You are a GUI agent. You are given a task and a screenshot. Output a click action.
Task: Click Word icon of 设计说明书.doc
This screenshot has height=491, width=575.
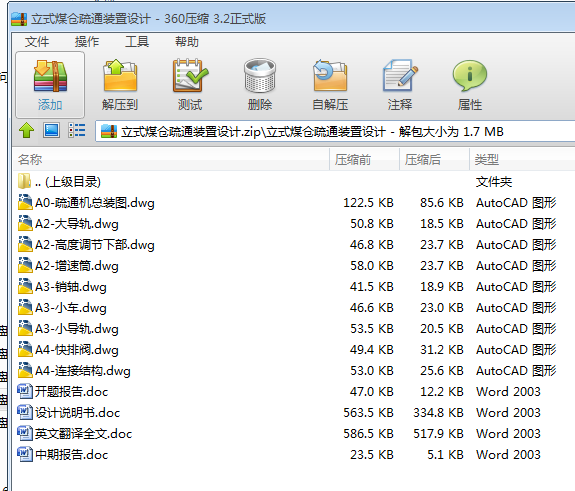click(x=25, y=412)
